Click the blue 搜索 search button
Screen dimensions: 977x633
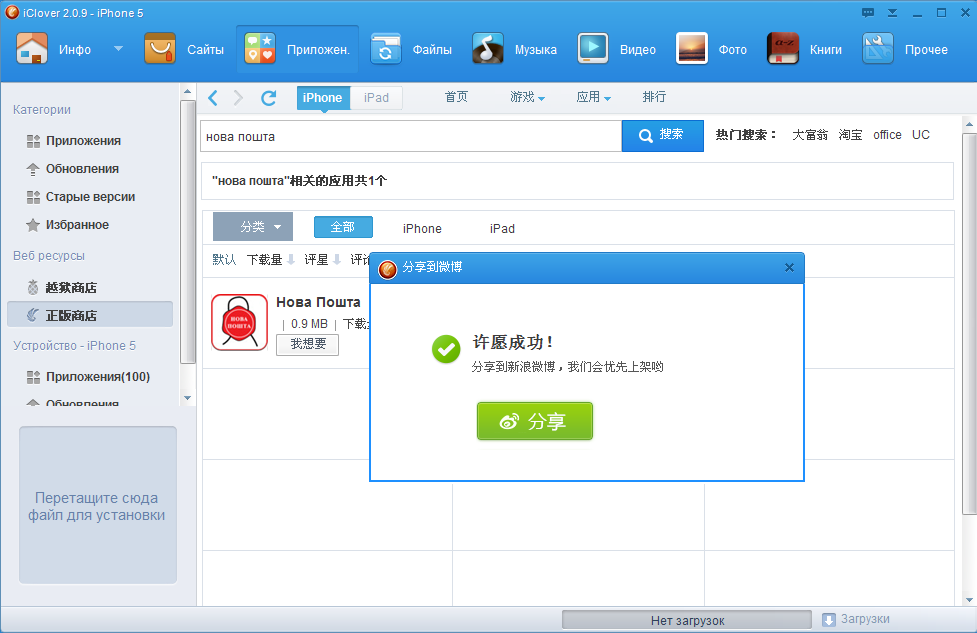pos(663,136)
